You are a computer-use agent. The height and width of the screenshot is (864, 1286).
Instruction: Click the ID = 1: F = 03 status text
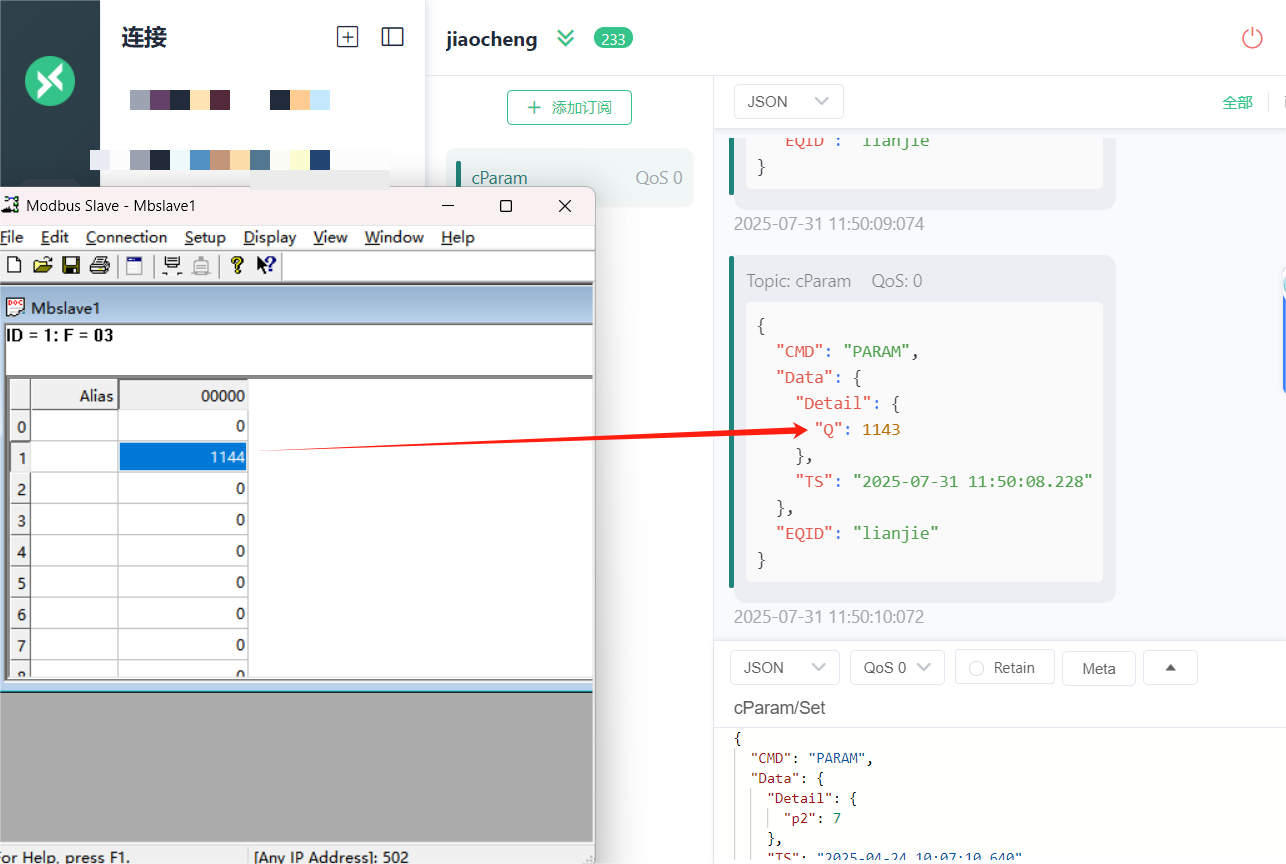60,335
